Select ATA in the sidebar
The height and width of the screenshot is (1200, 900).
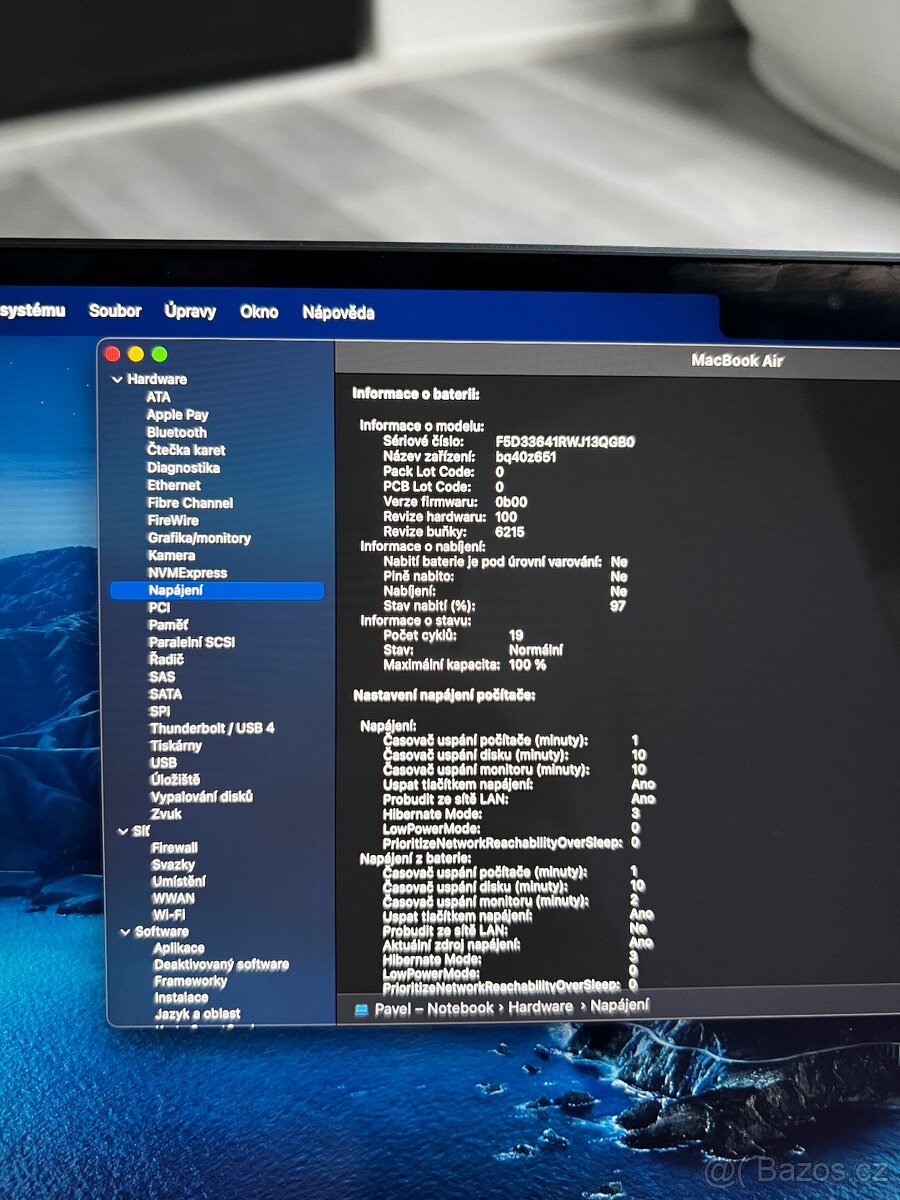158,397
